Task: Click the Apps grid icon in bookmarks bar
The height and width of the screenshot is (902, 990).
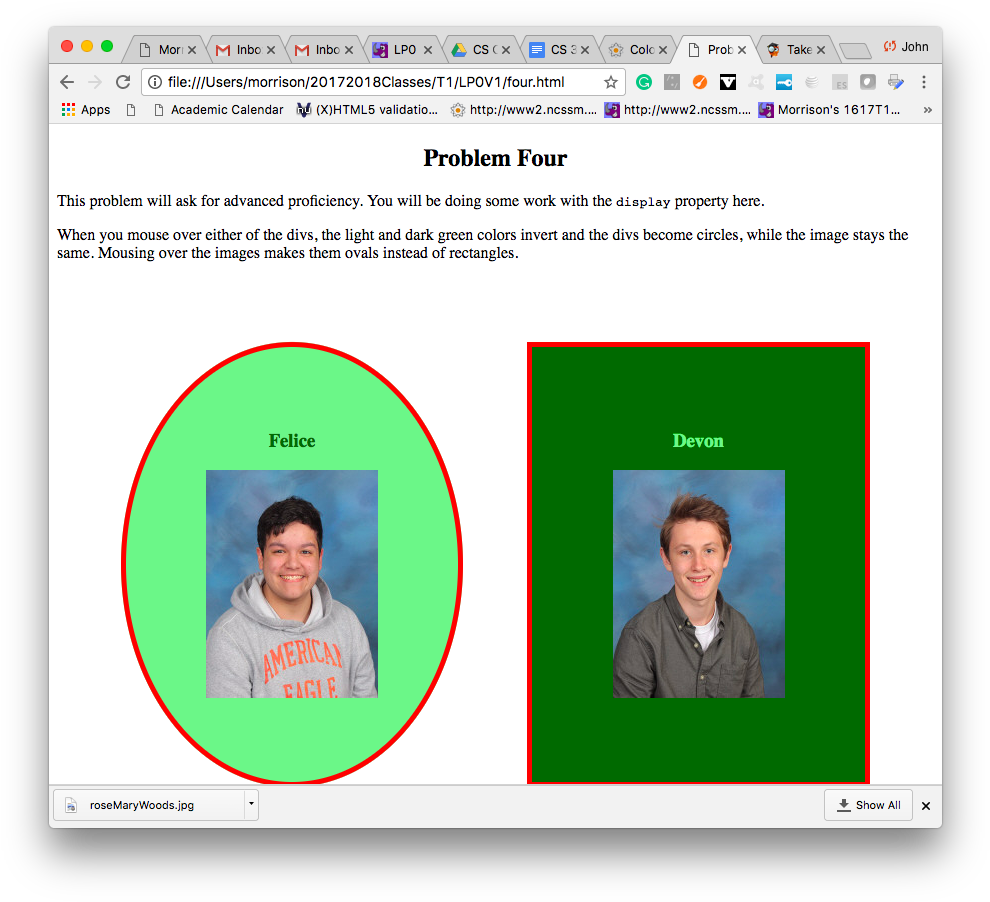Action: pyautogui.click(x=68, y=110)
